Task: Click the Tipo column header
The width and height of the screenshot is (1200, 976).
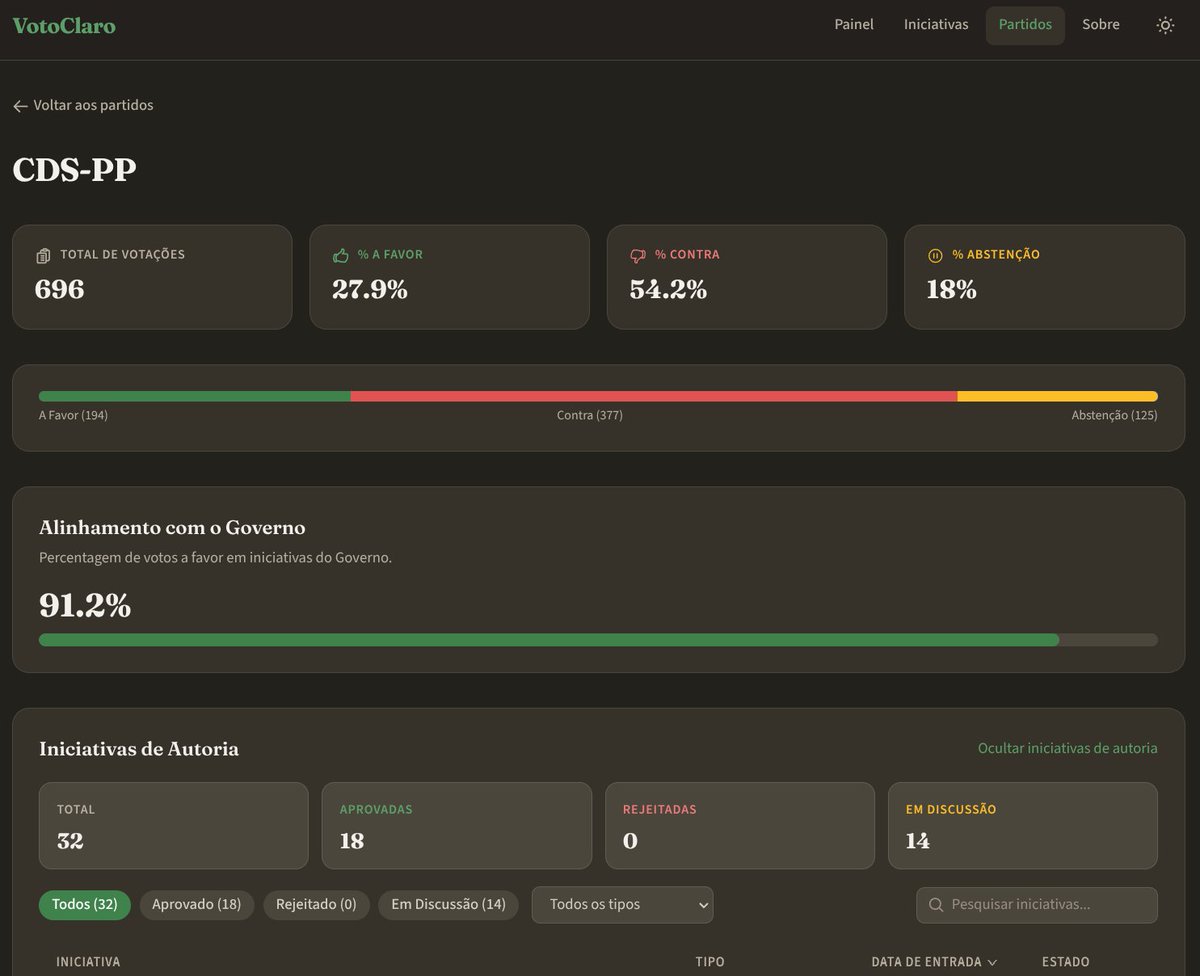Action: tap(710, 962)
